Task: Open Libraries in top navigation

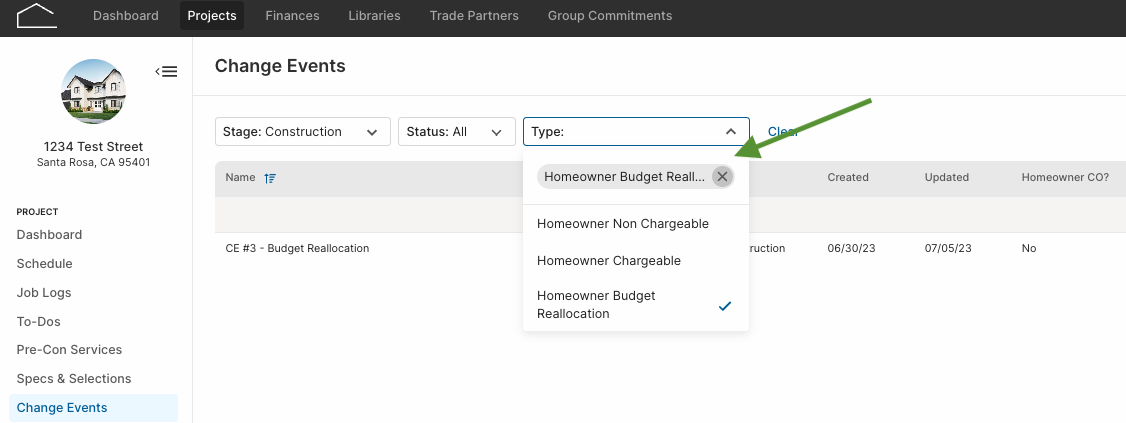Action: [374, 16]
